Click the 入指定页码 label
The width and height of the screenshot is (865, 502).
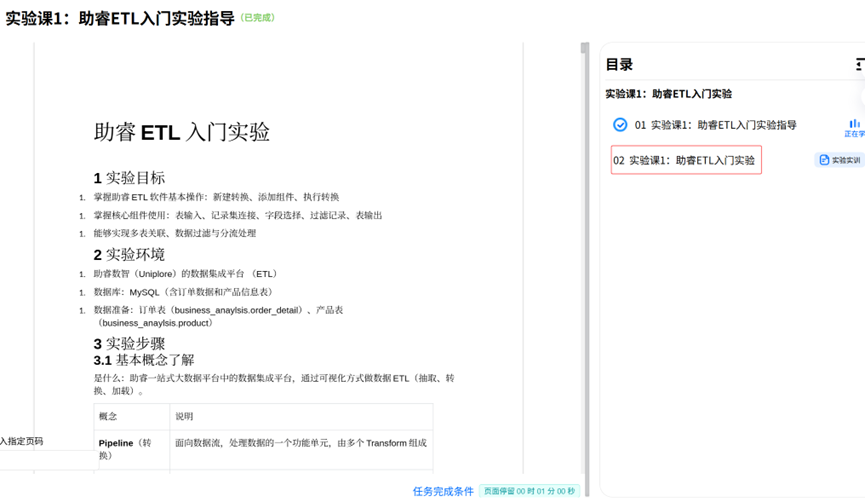pos(22,441)
